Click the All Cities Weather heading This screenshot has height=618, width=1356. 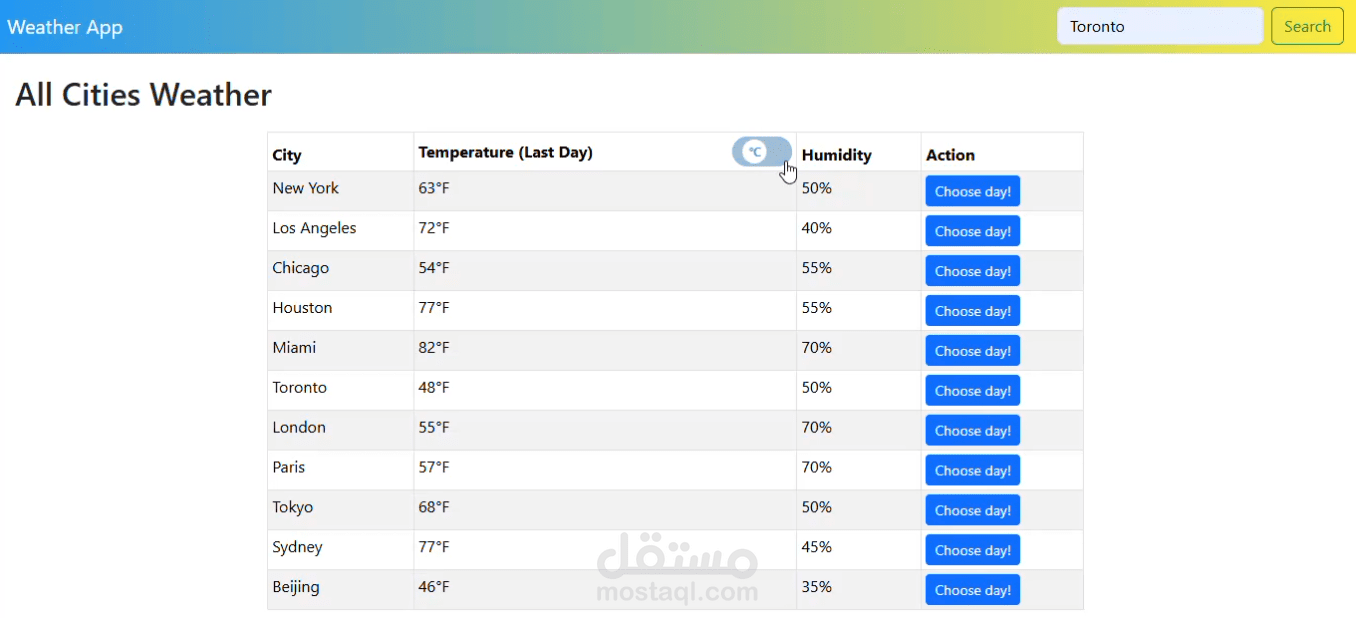pyautogui.click(x=144, y=95)
